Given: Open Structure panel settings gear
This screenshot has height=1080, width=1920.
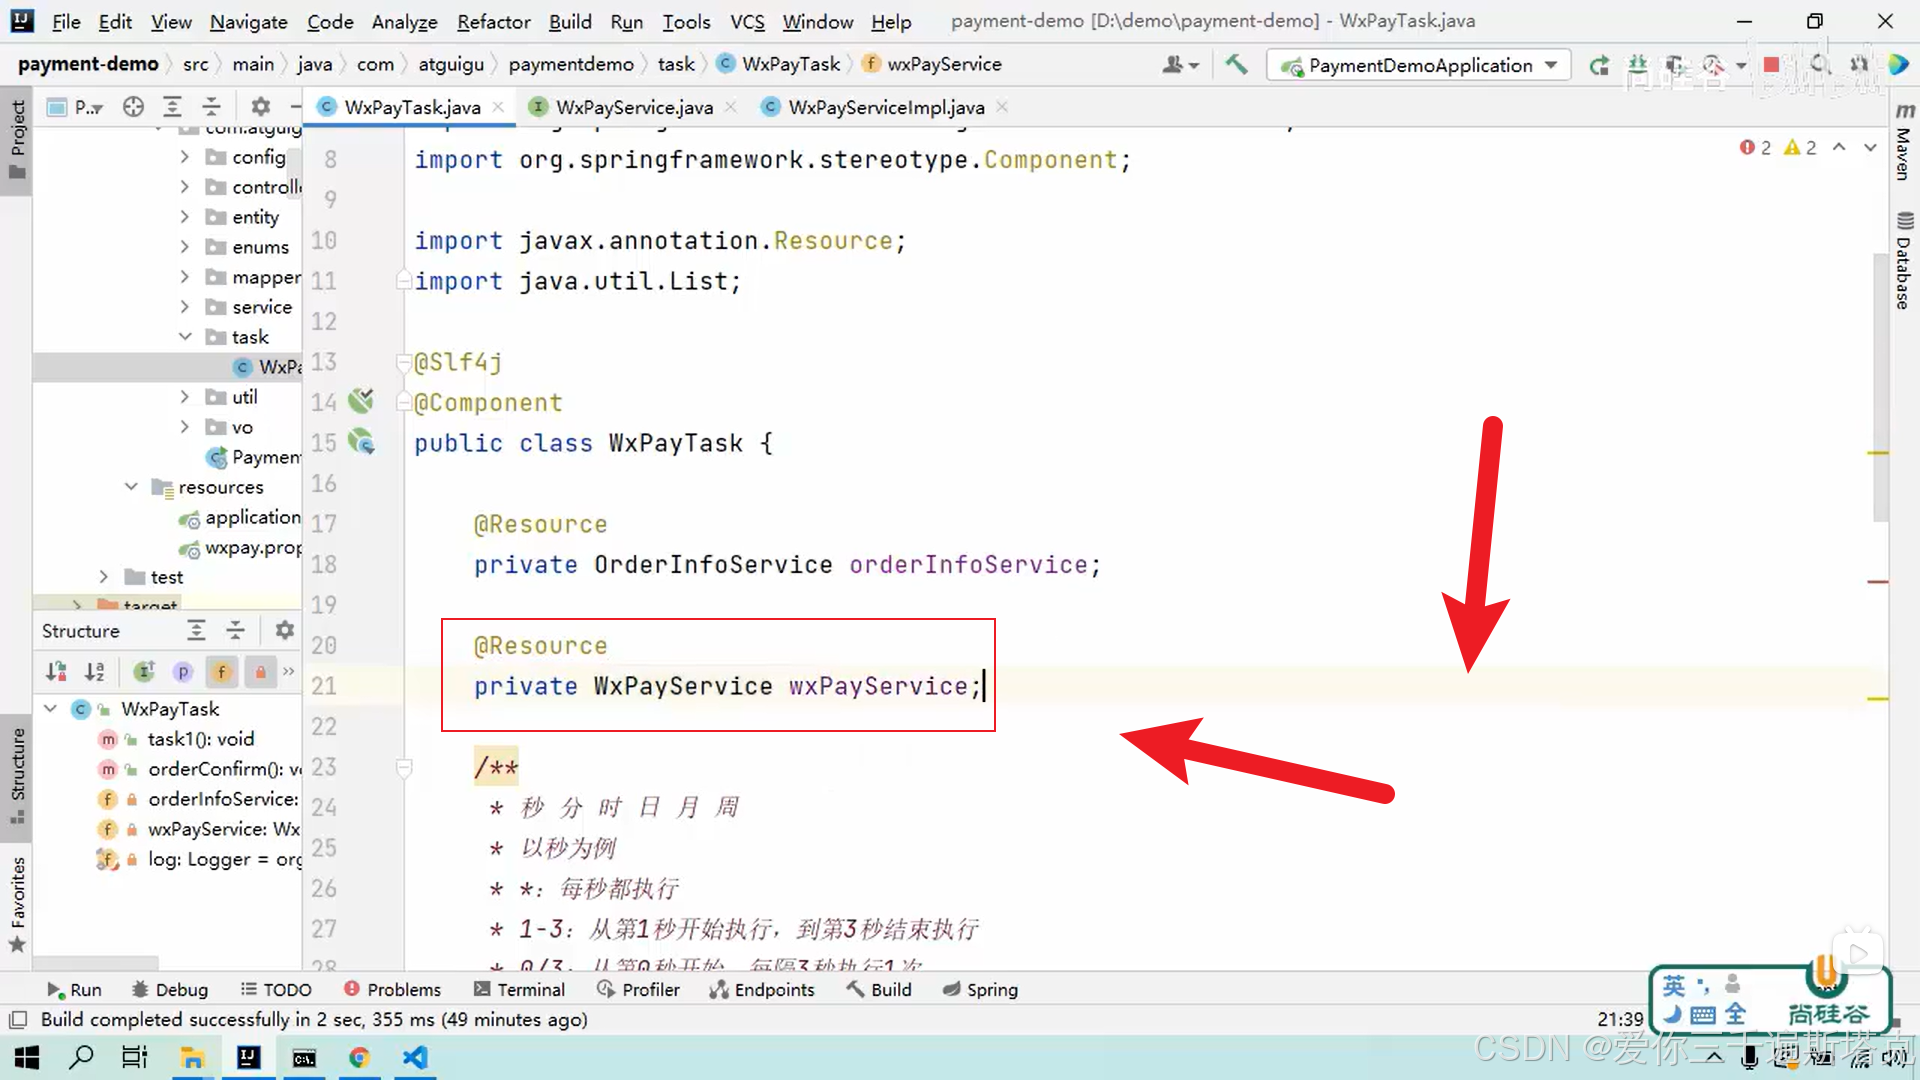Looking at the screenshot, I should (285, 631).
